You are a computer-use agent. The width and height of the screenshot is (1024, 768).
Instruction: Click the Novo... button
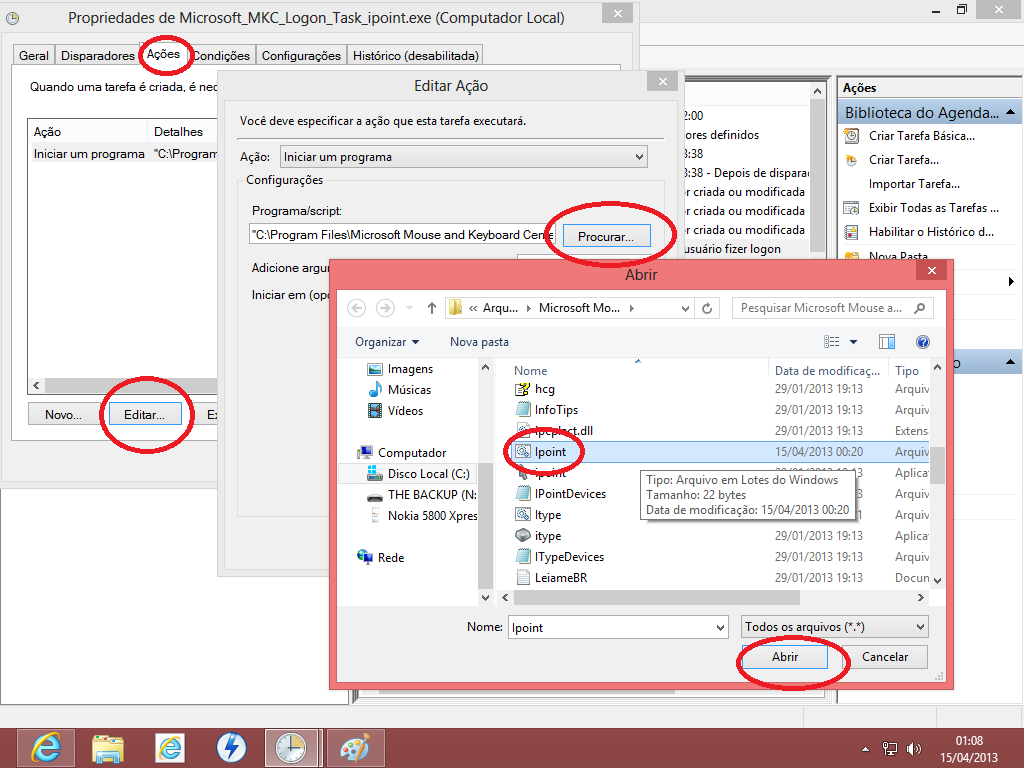point(63,415)
